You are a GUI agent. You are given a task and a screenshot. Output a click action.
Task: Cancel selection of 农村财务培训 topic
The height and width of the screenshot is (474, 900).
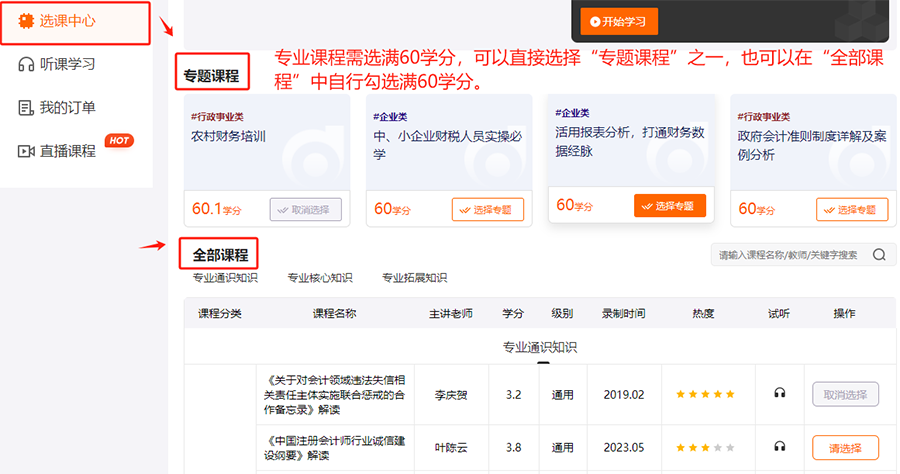click(x=305, y=210)
